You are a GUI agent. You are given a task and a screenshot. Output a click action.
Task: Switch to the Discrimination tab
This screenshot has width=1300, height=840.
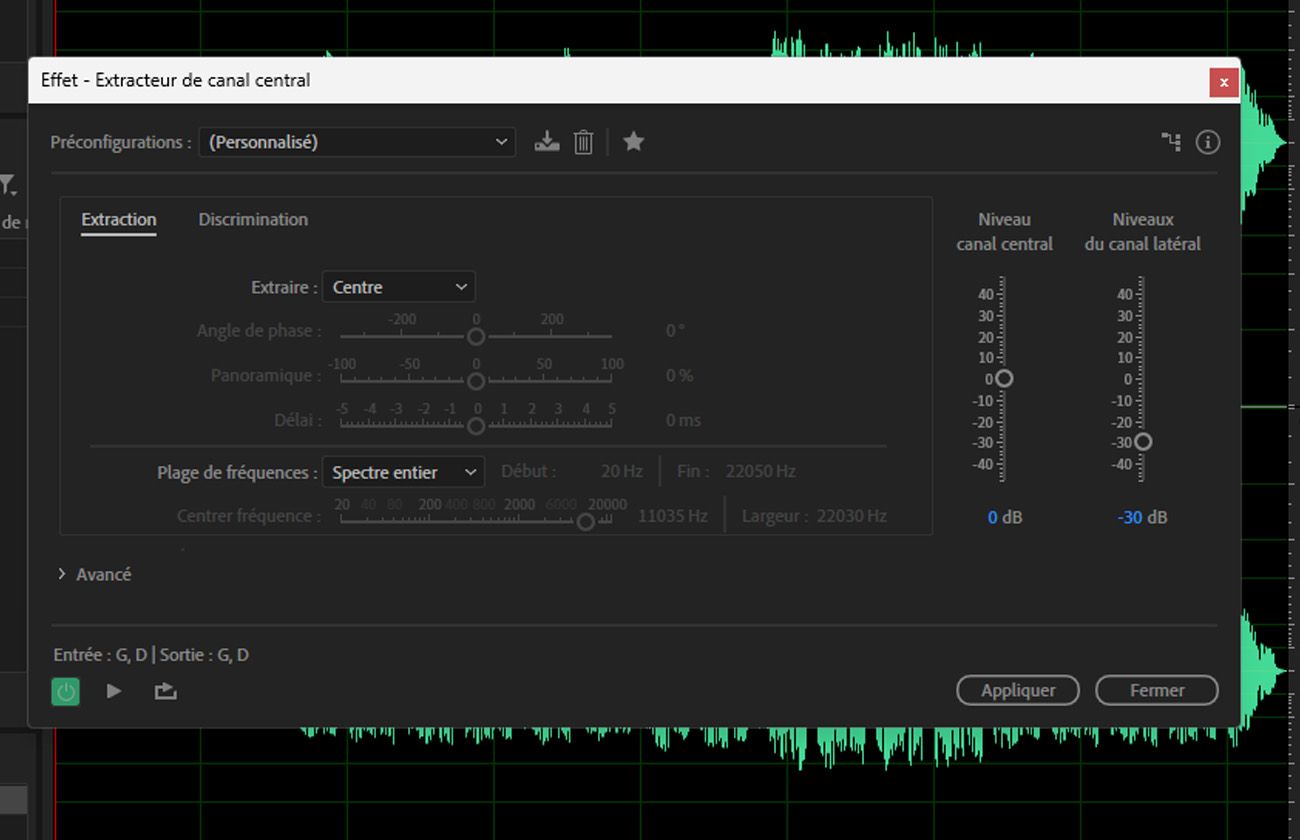tap(253, 220)
